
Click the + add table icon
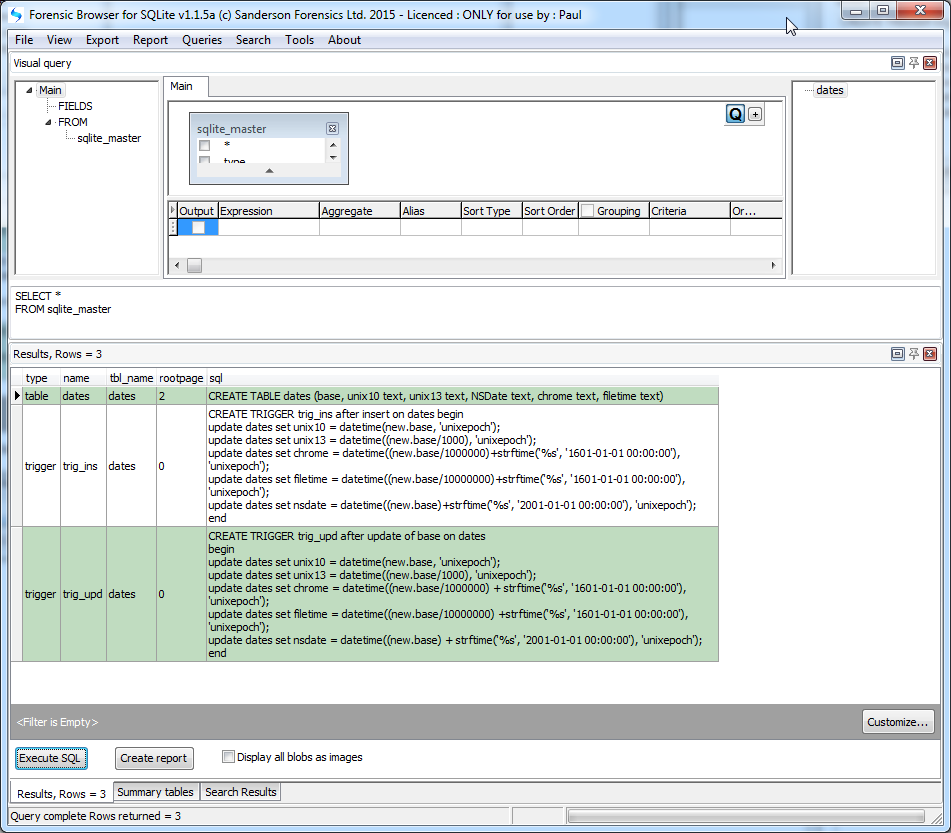coord(755,113)
